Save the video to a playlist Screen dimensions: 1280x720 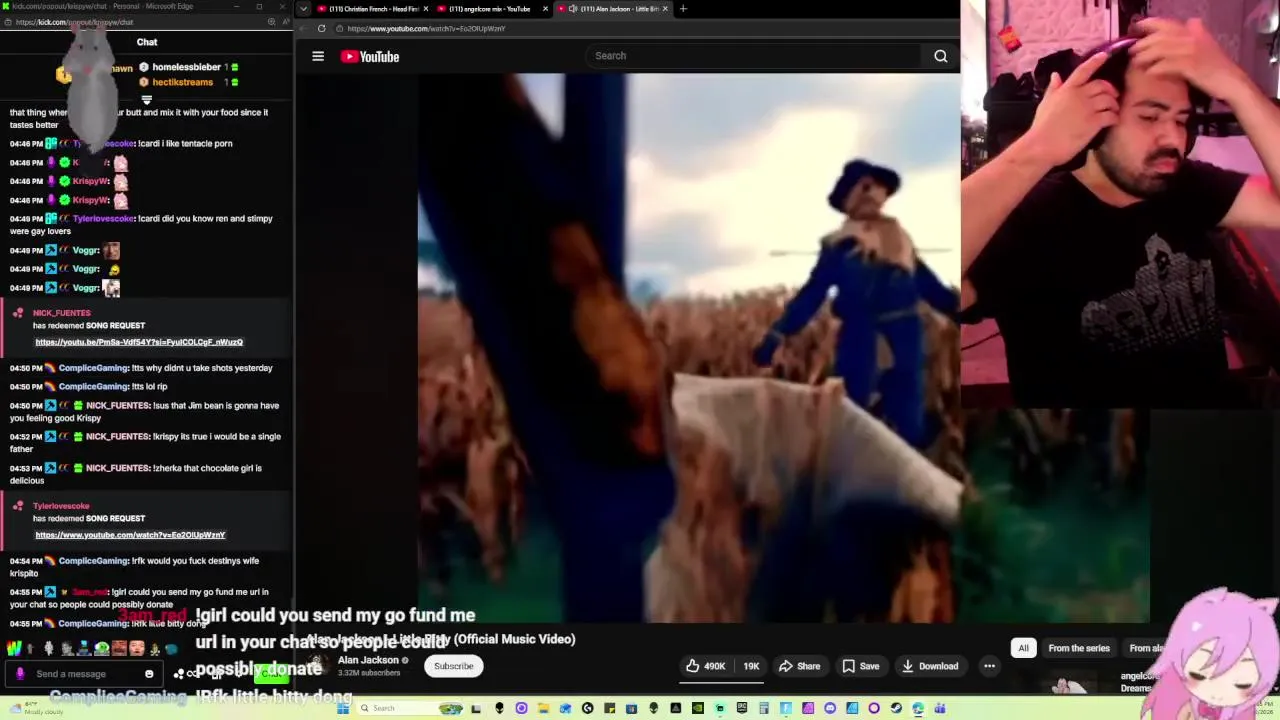pos(860,666)
